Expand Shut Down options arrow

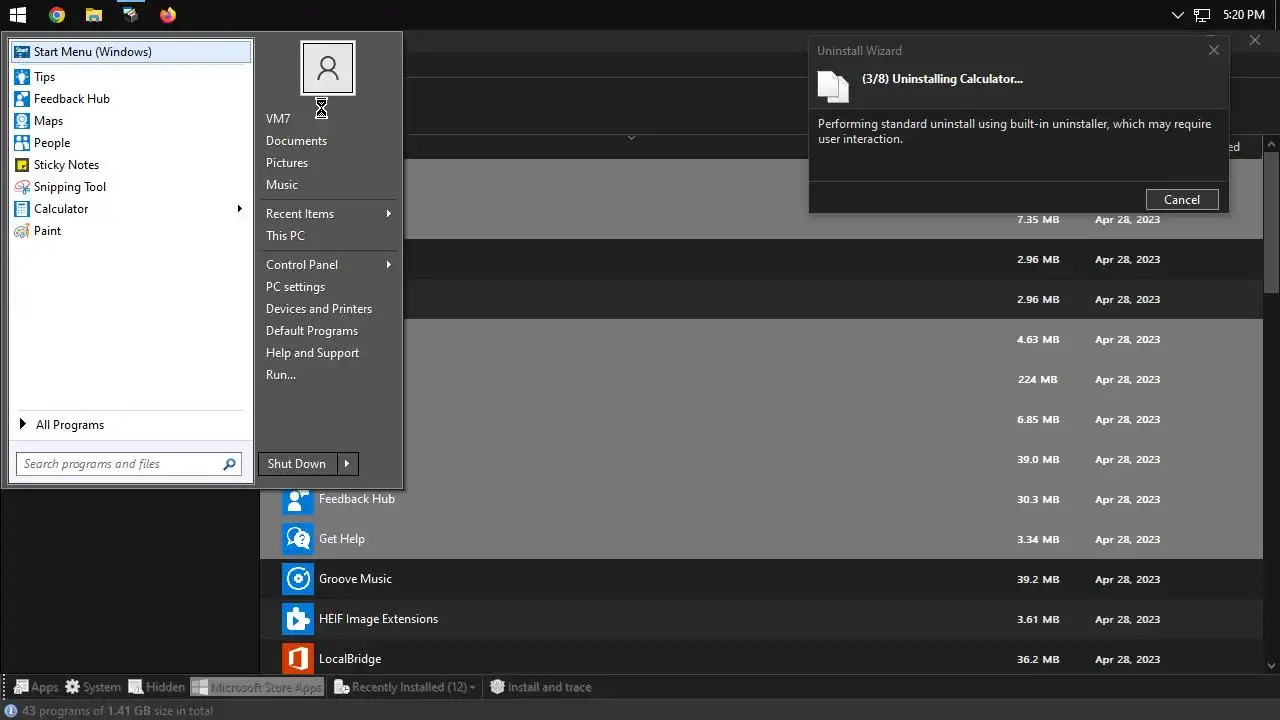tap(347, 464)
